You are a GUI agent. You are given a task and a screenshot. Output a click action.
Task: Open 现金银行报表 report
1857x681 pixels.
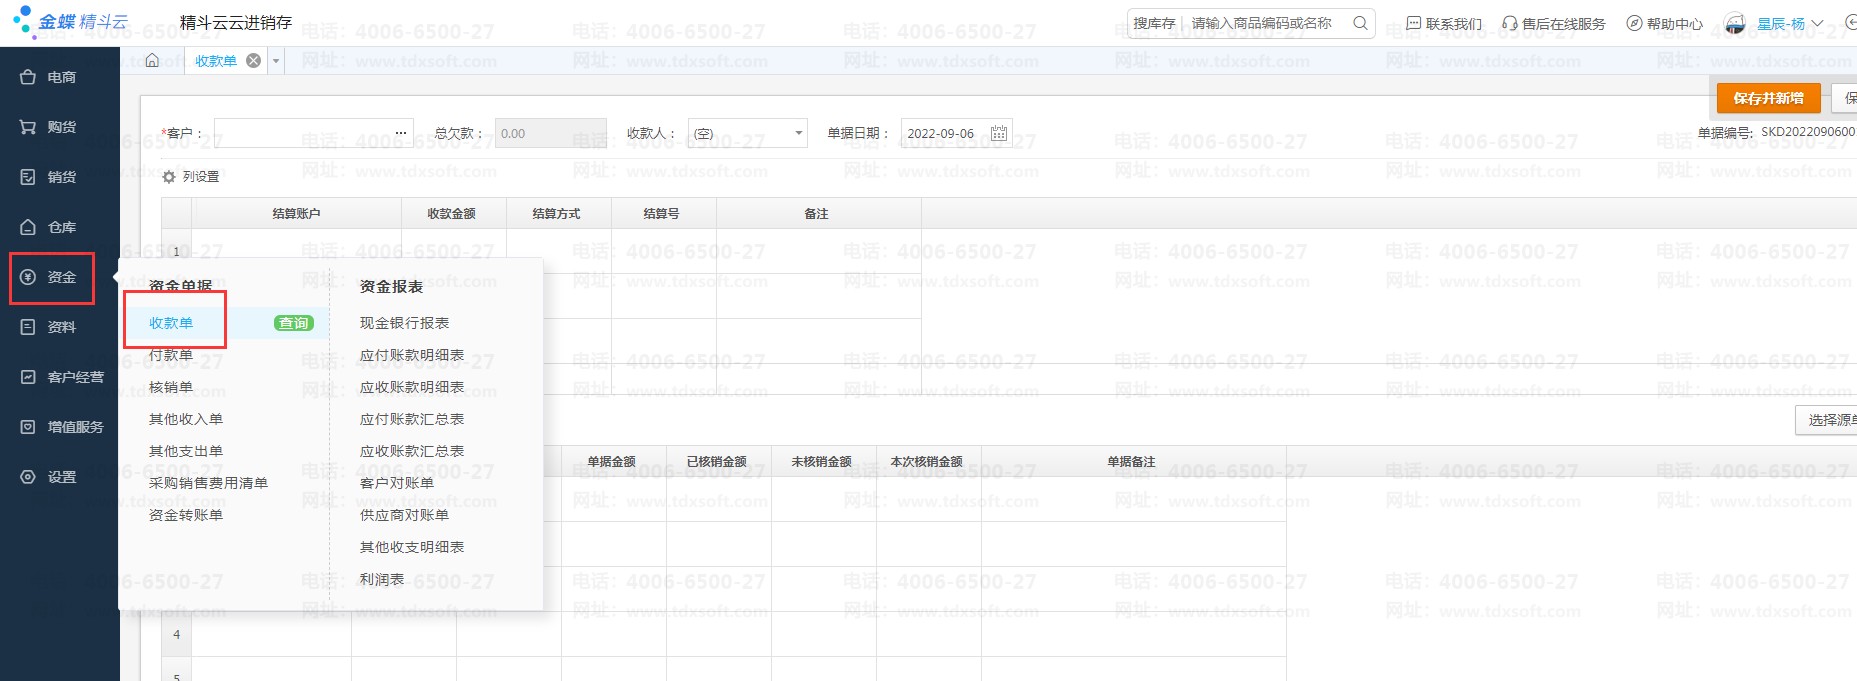pos(404,323)
